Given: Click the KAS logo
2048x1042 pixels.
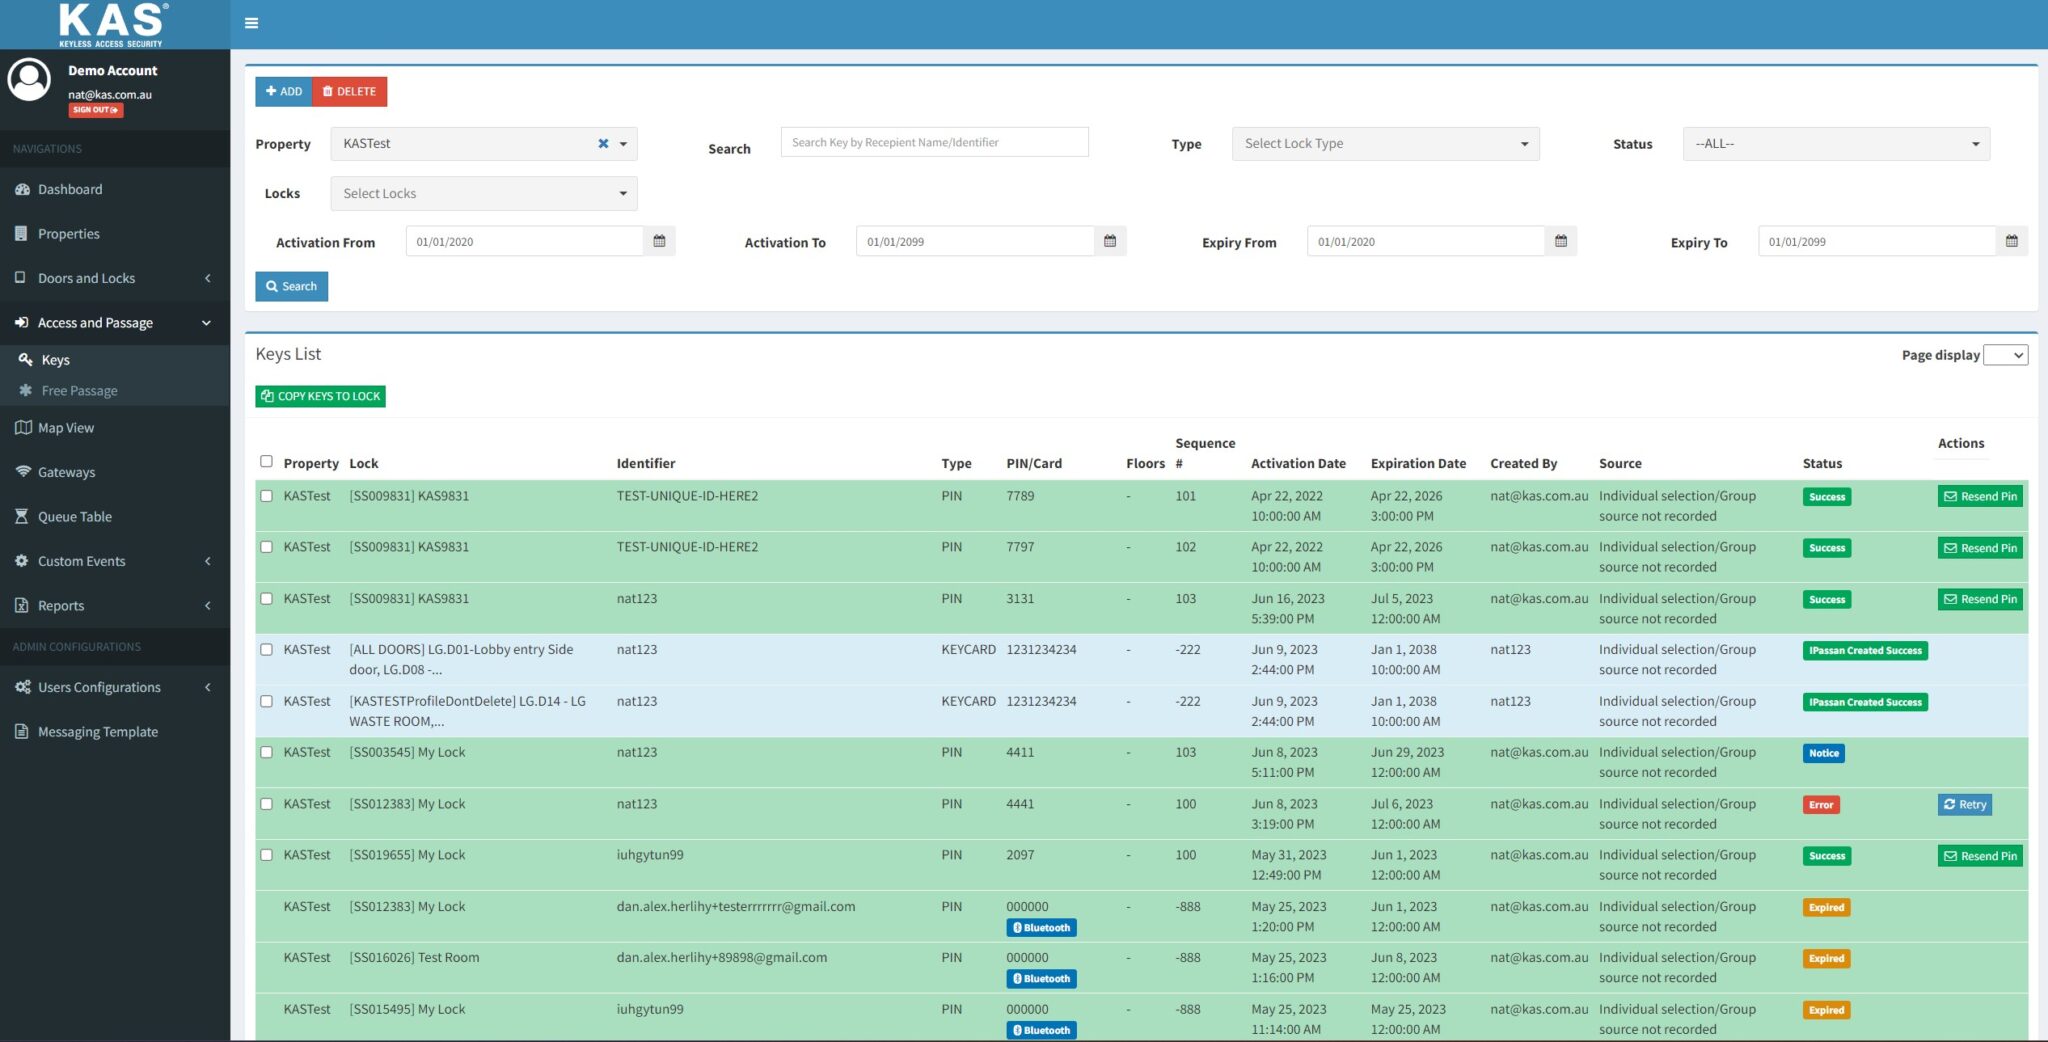Looking at the screenshot, I should click(113, 24).
